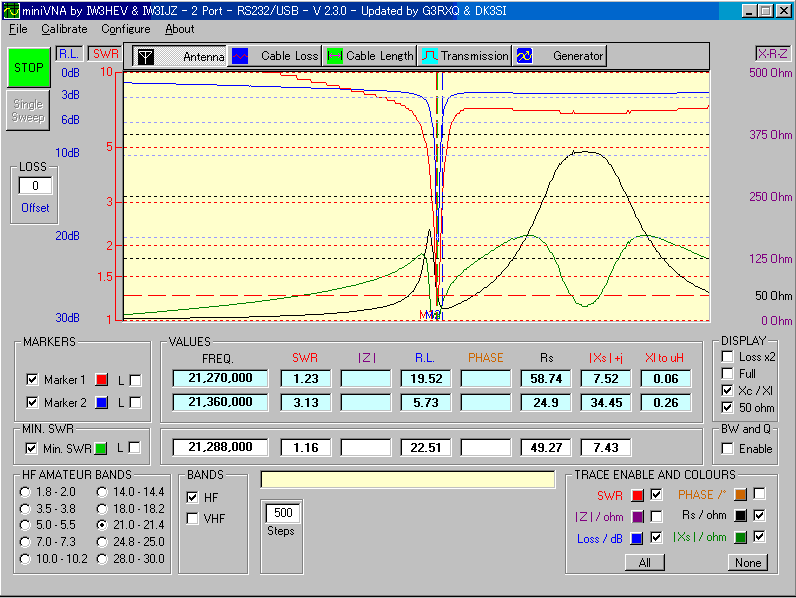Image resolution: width=796 pixels, height=598 pixels.
Task: Click the red SWR trace colour swatch
Action: [637, 495]
